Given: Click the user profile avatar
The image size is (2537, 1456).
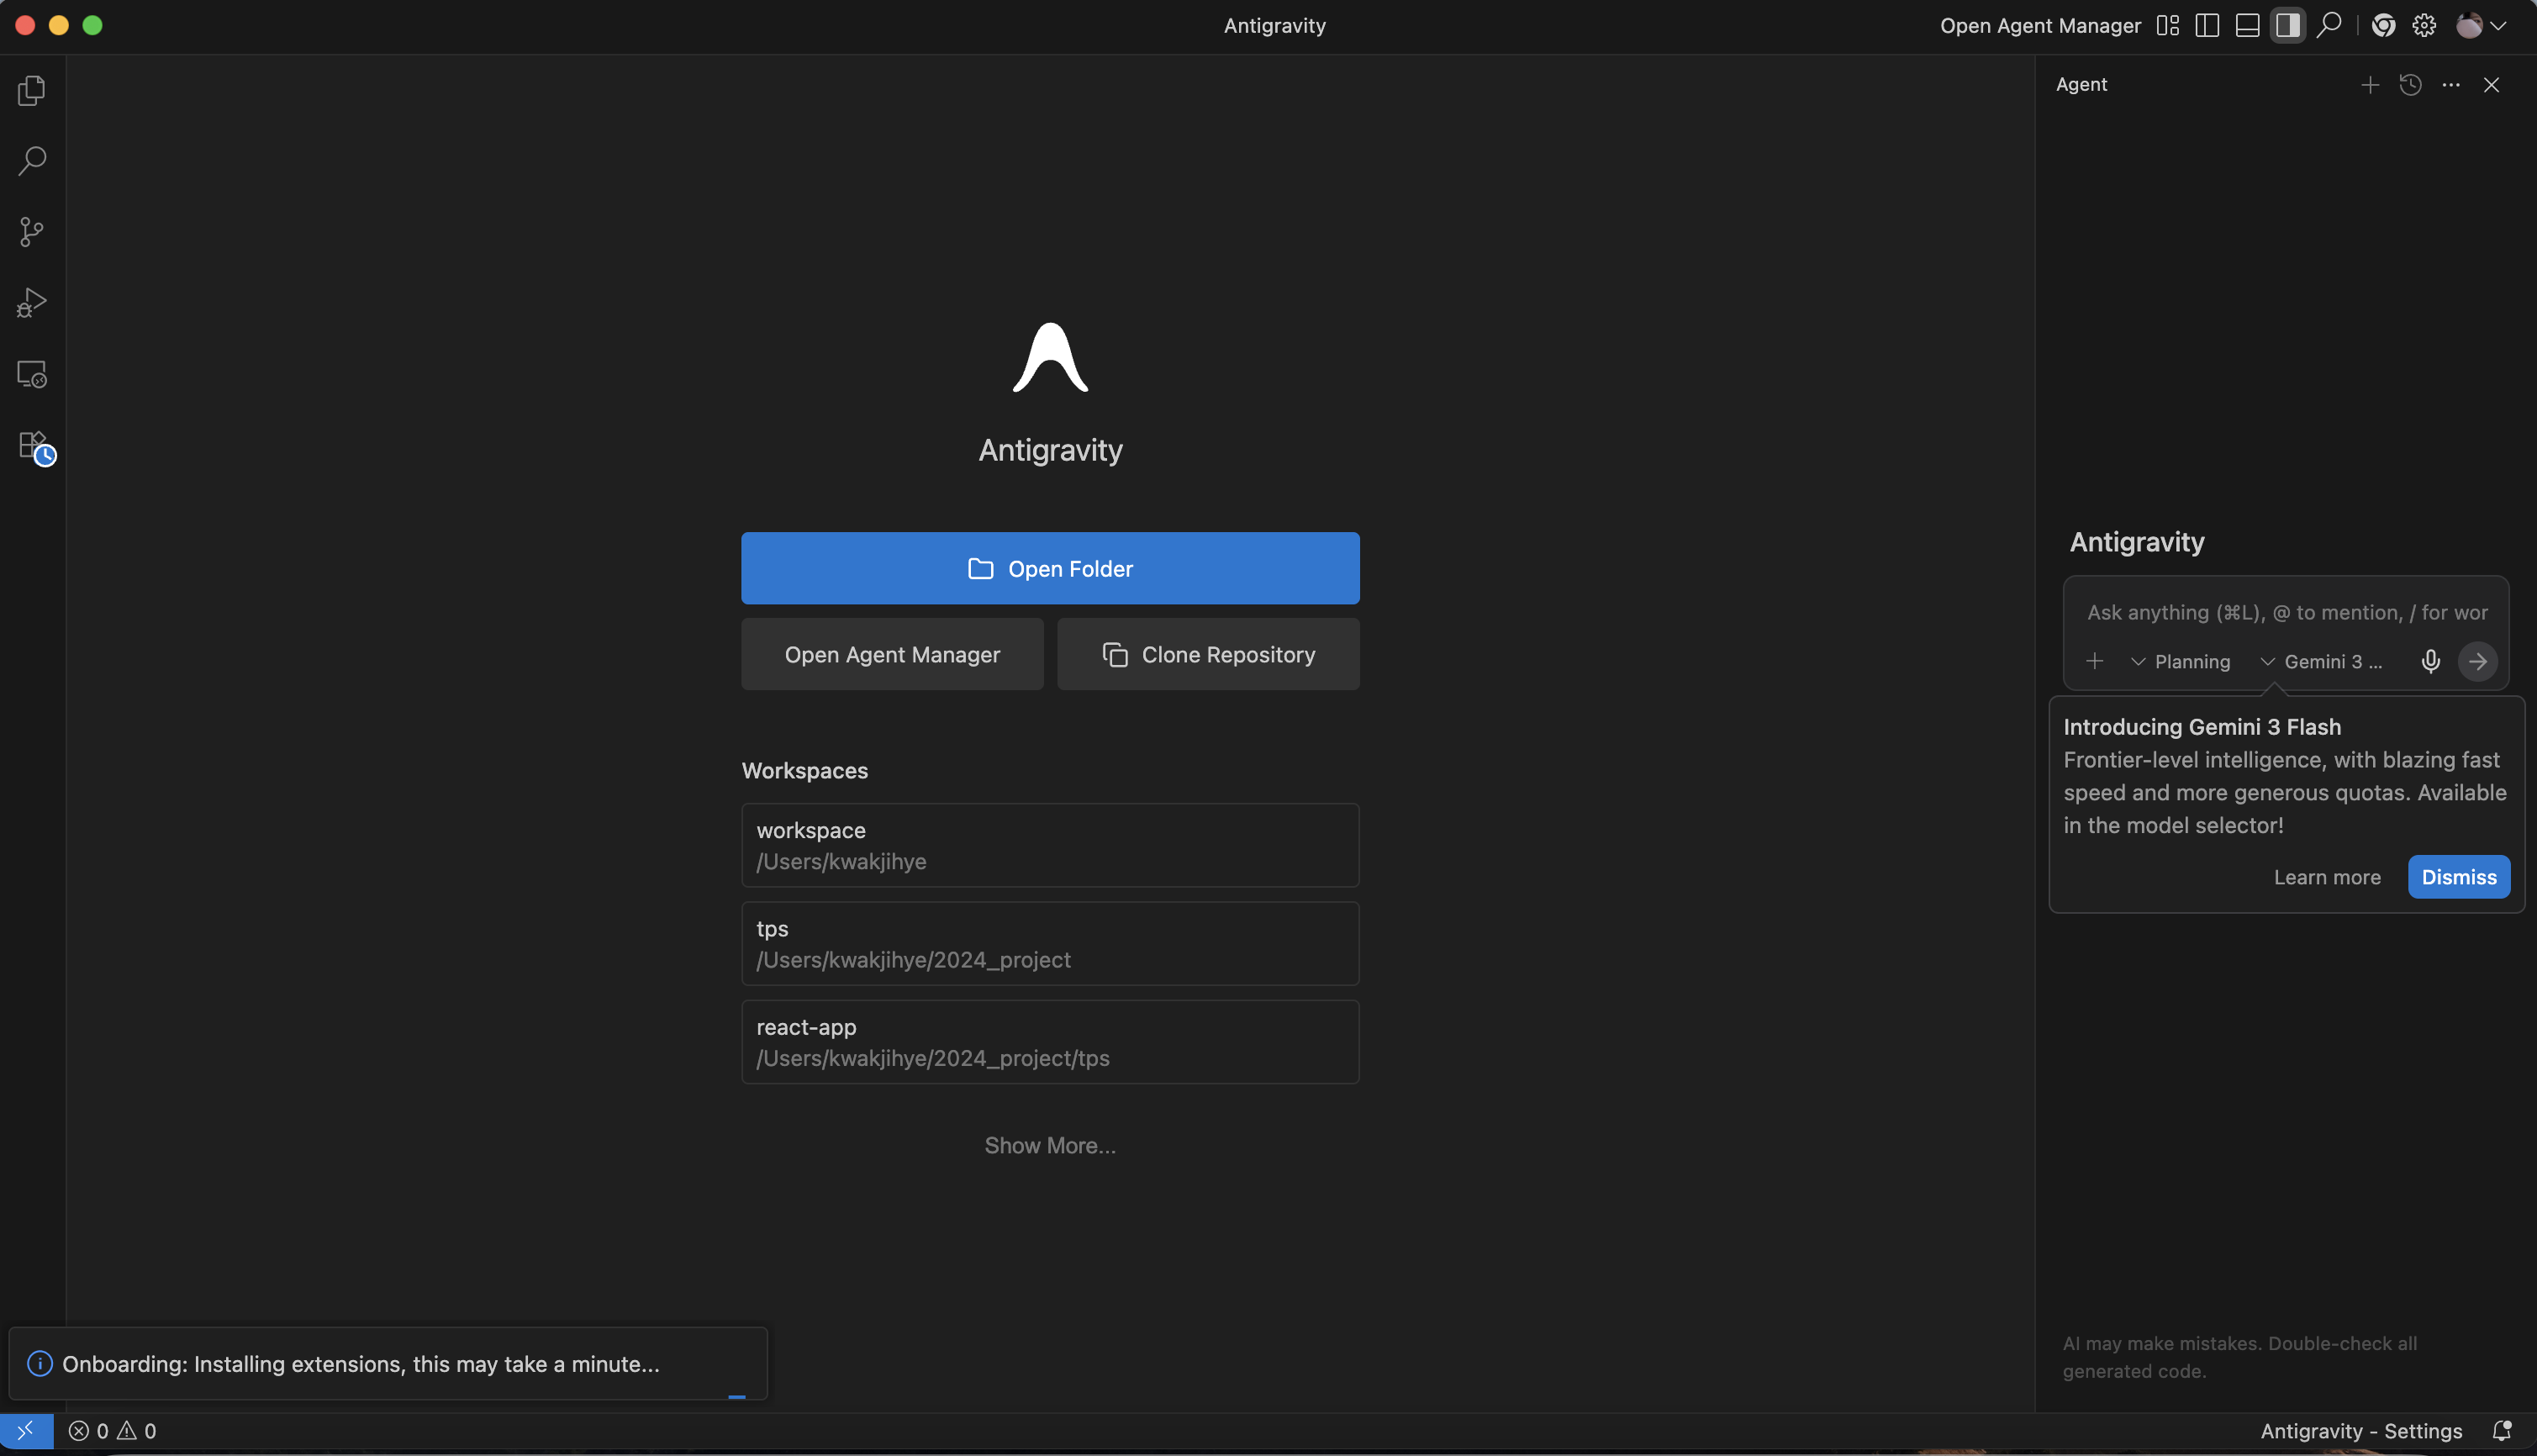Looking at the screenshot, I should pos(2469,26).
